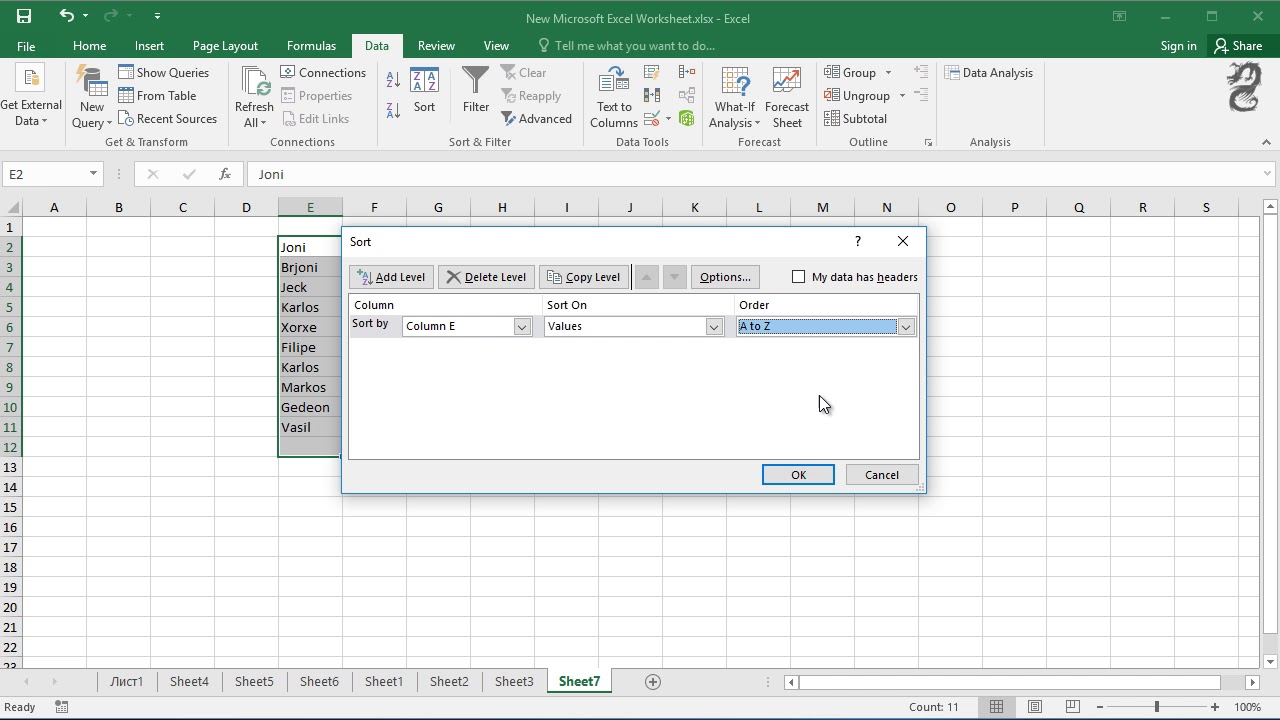The image size is (1280, 720).
Task: Click Advanced filter
Action: tap(537, 118)
